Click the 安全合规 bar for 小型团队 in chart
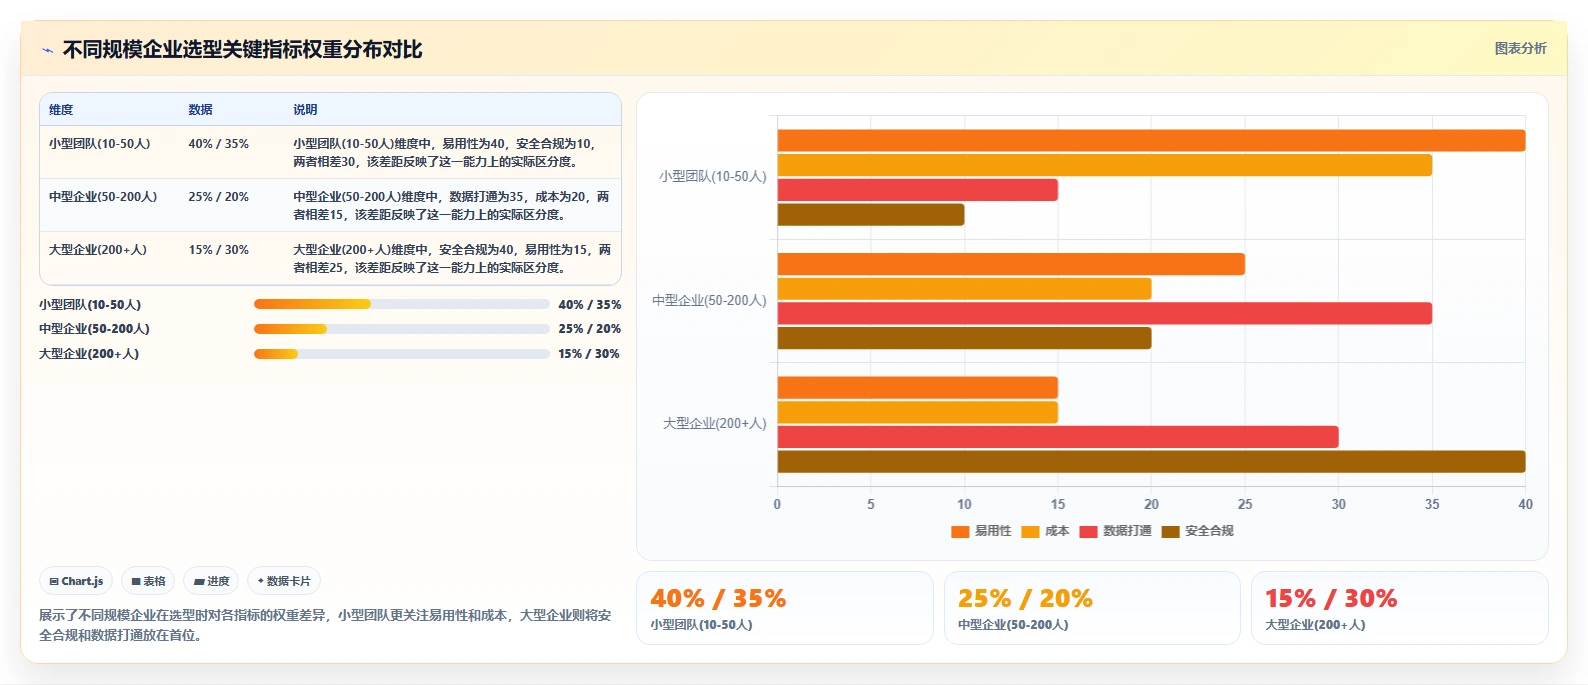 click(x=871, y=215)
